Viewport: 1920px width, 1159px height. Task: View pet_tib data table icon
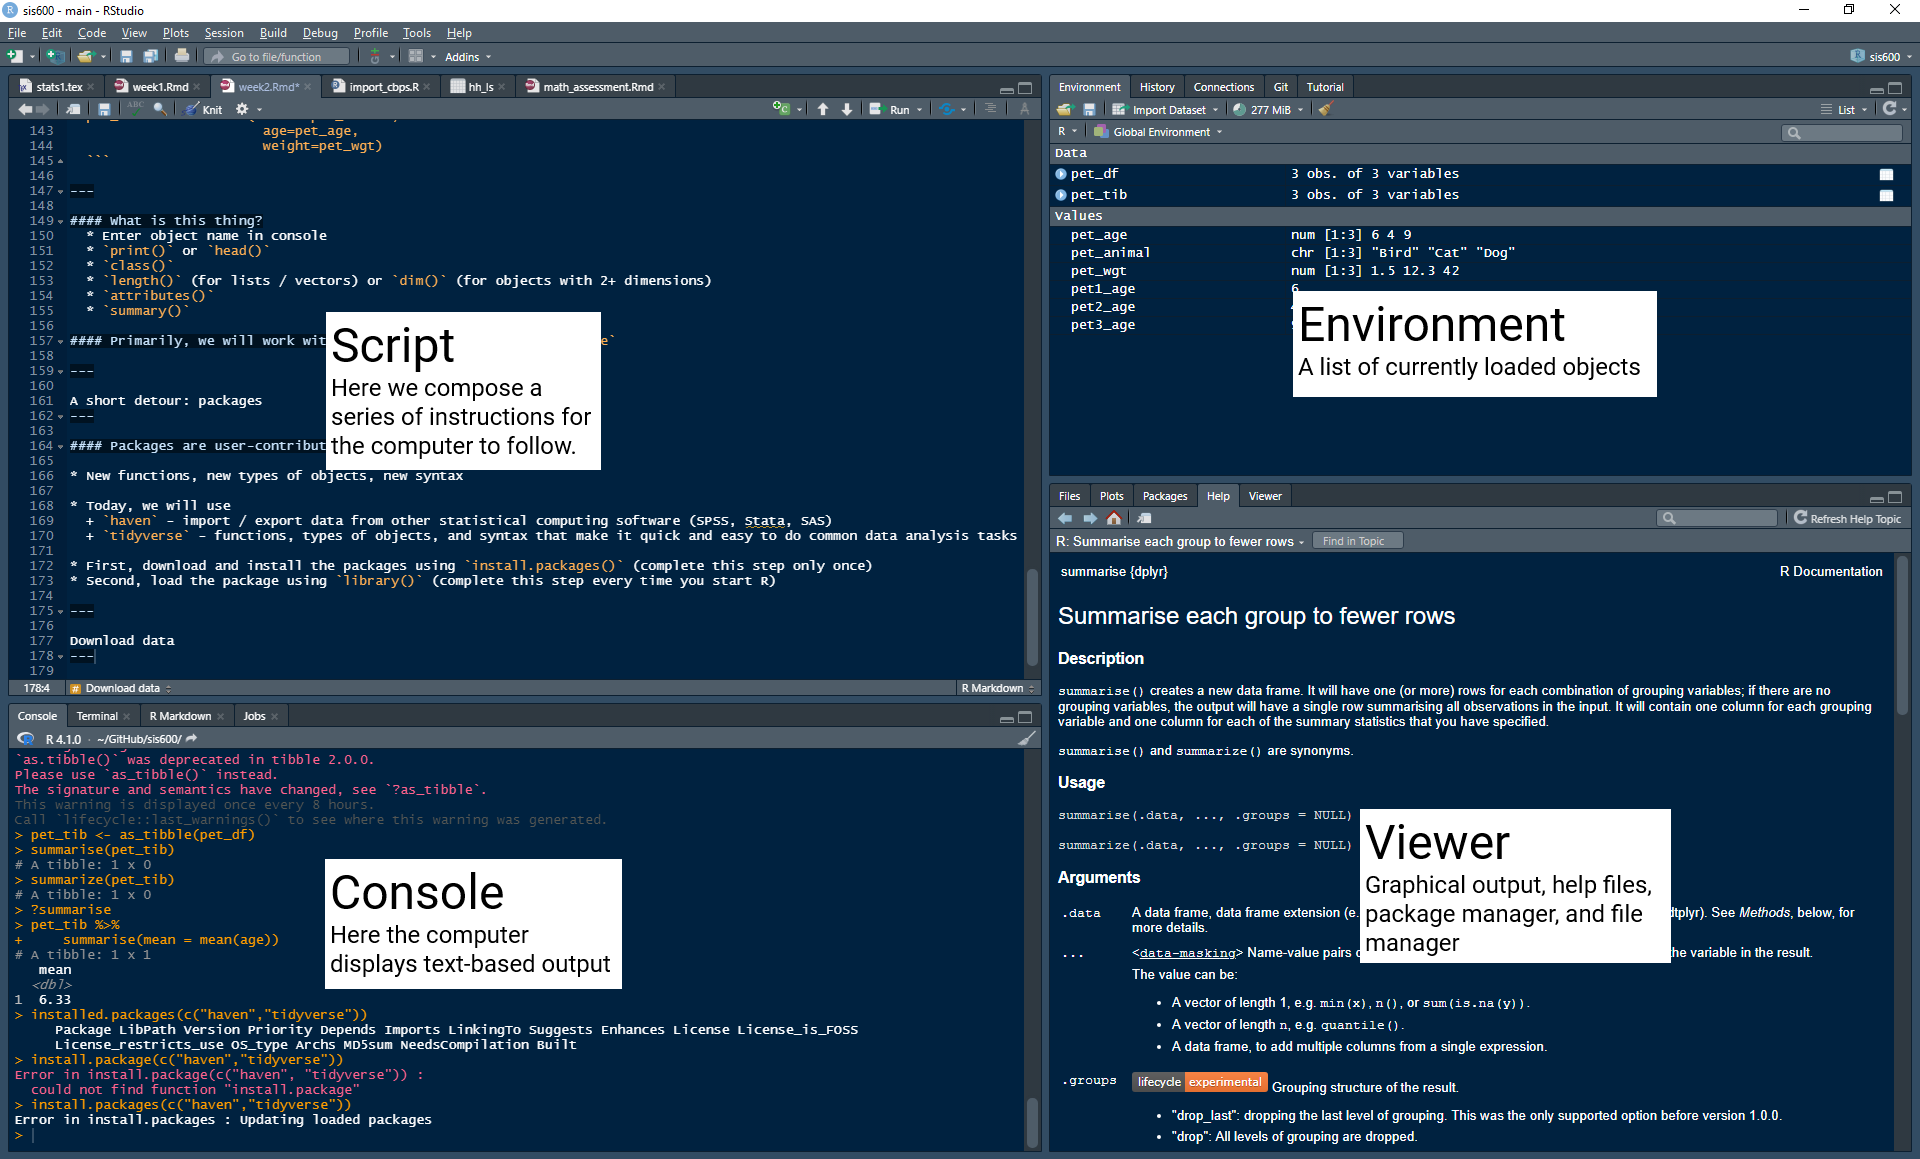[x=1886, y=195]
